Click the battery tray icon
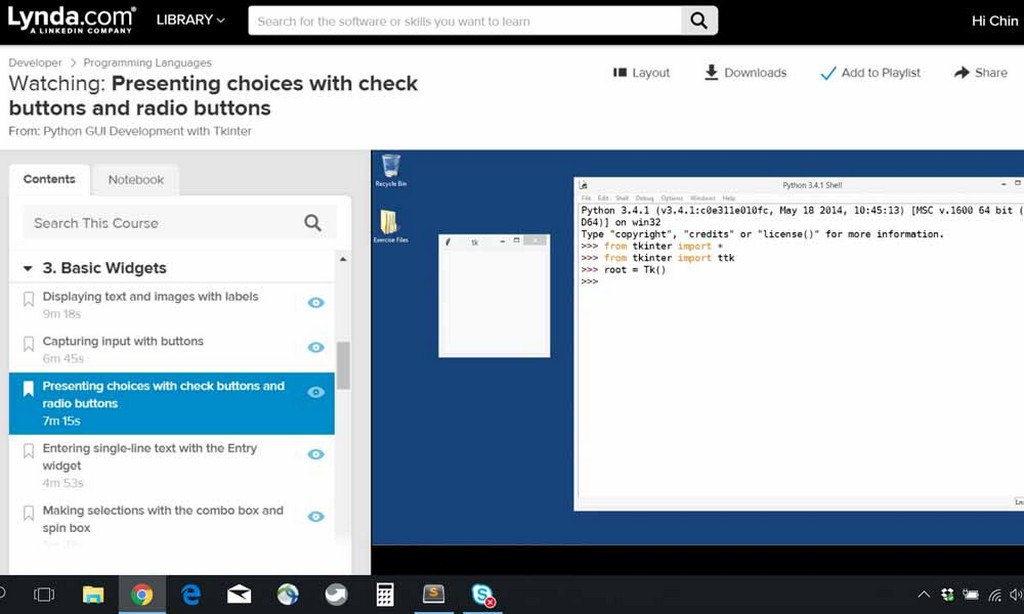 tap(970, 594)
